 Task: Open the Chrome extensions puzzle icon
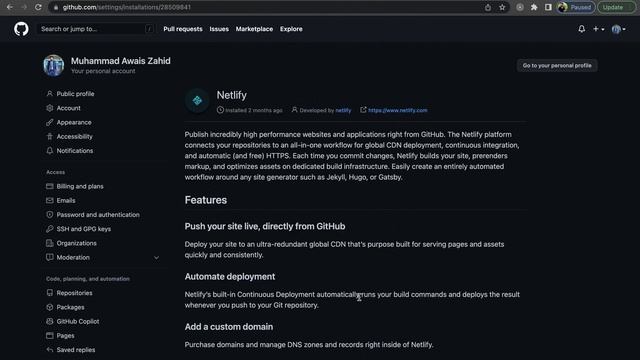534,7
